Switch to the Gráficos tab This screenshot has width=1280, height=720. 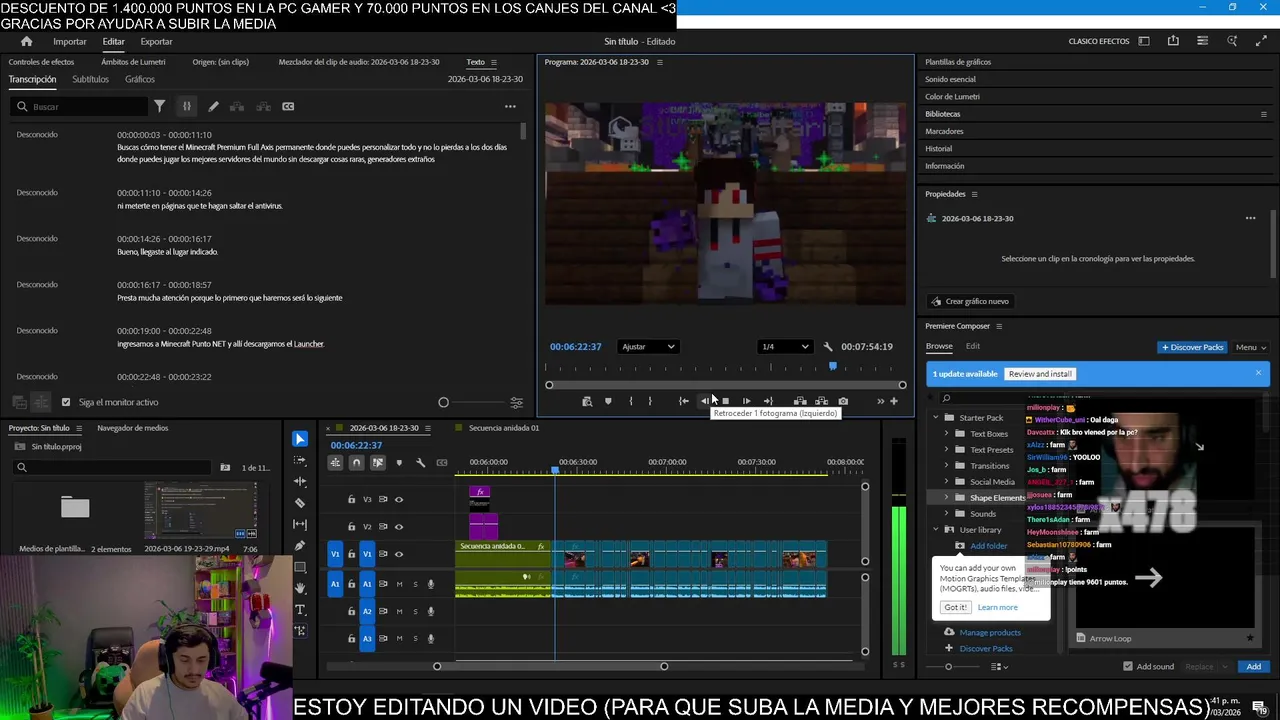pos(140,79)
